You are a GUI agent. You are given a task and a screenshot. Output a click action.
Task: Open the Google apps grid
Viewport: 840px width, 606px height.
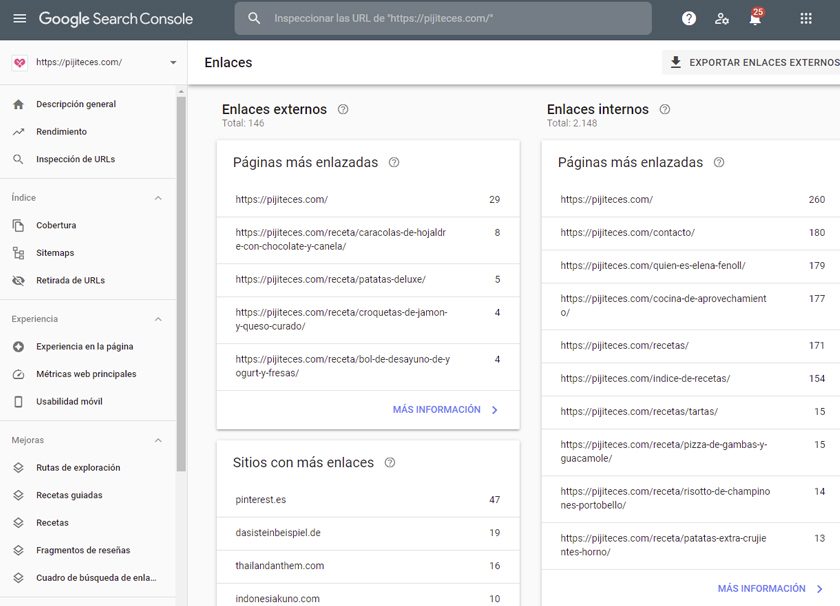[806, 19]
